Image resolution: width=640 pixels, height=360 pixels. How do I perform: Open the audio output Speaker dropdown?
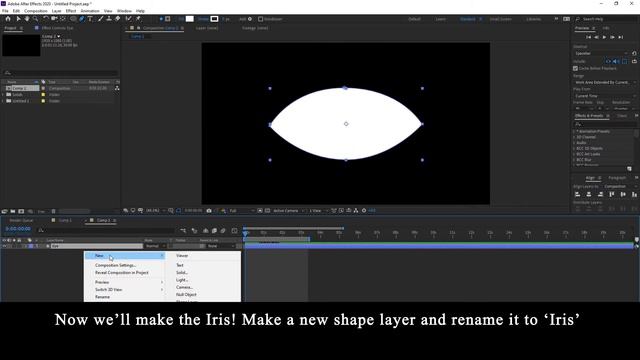pos(601,53)
